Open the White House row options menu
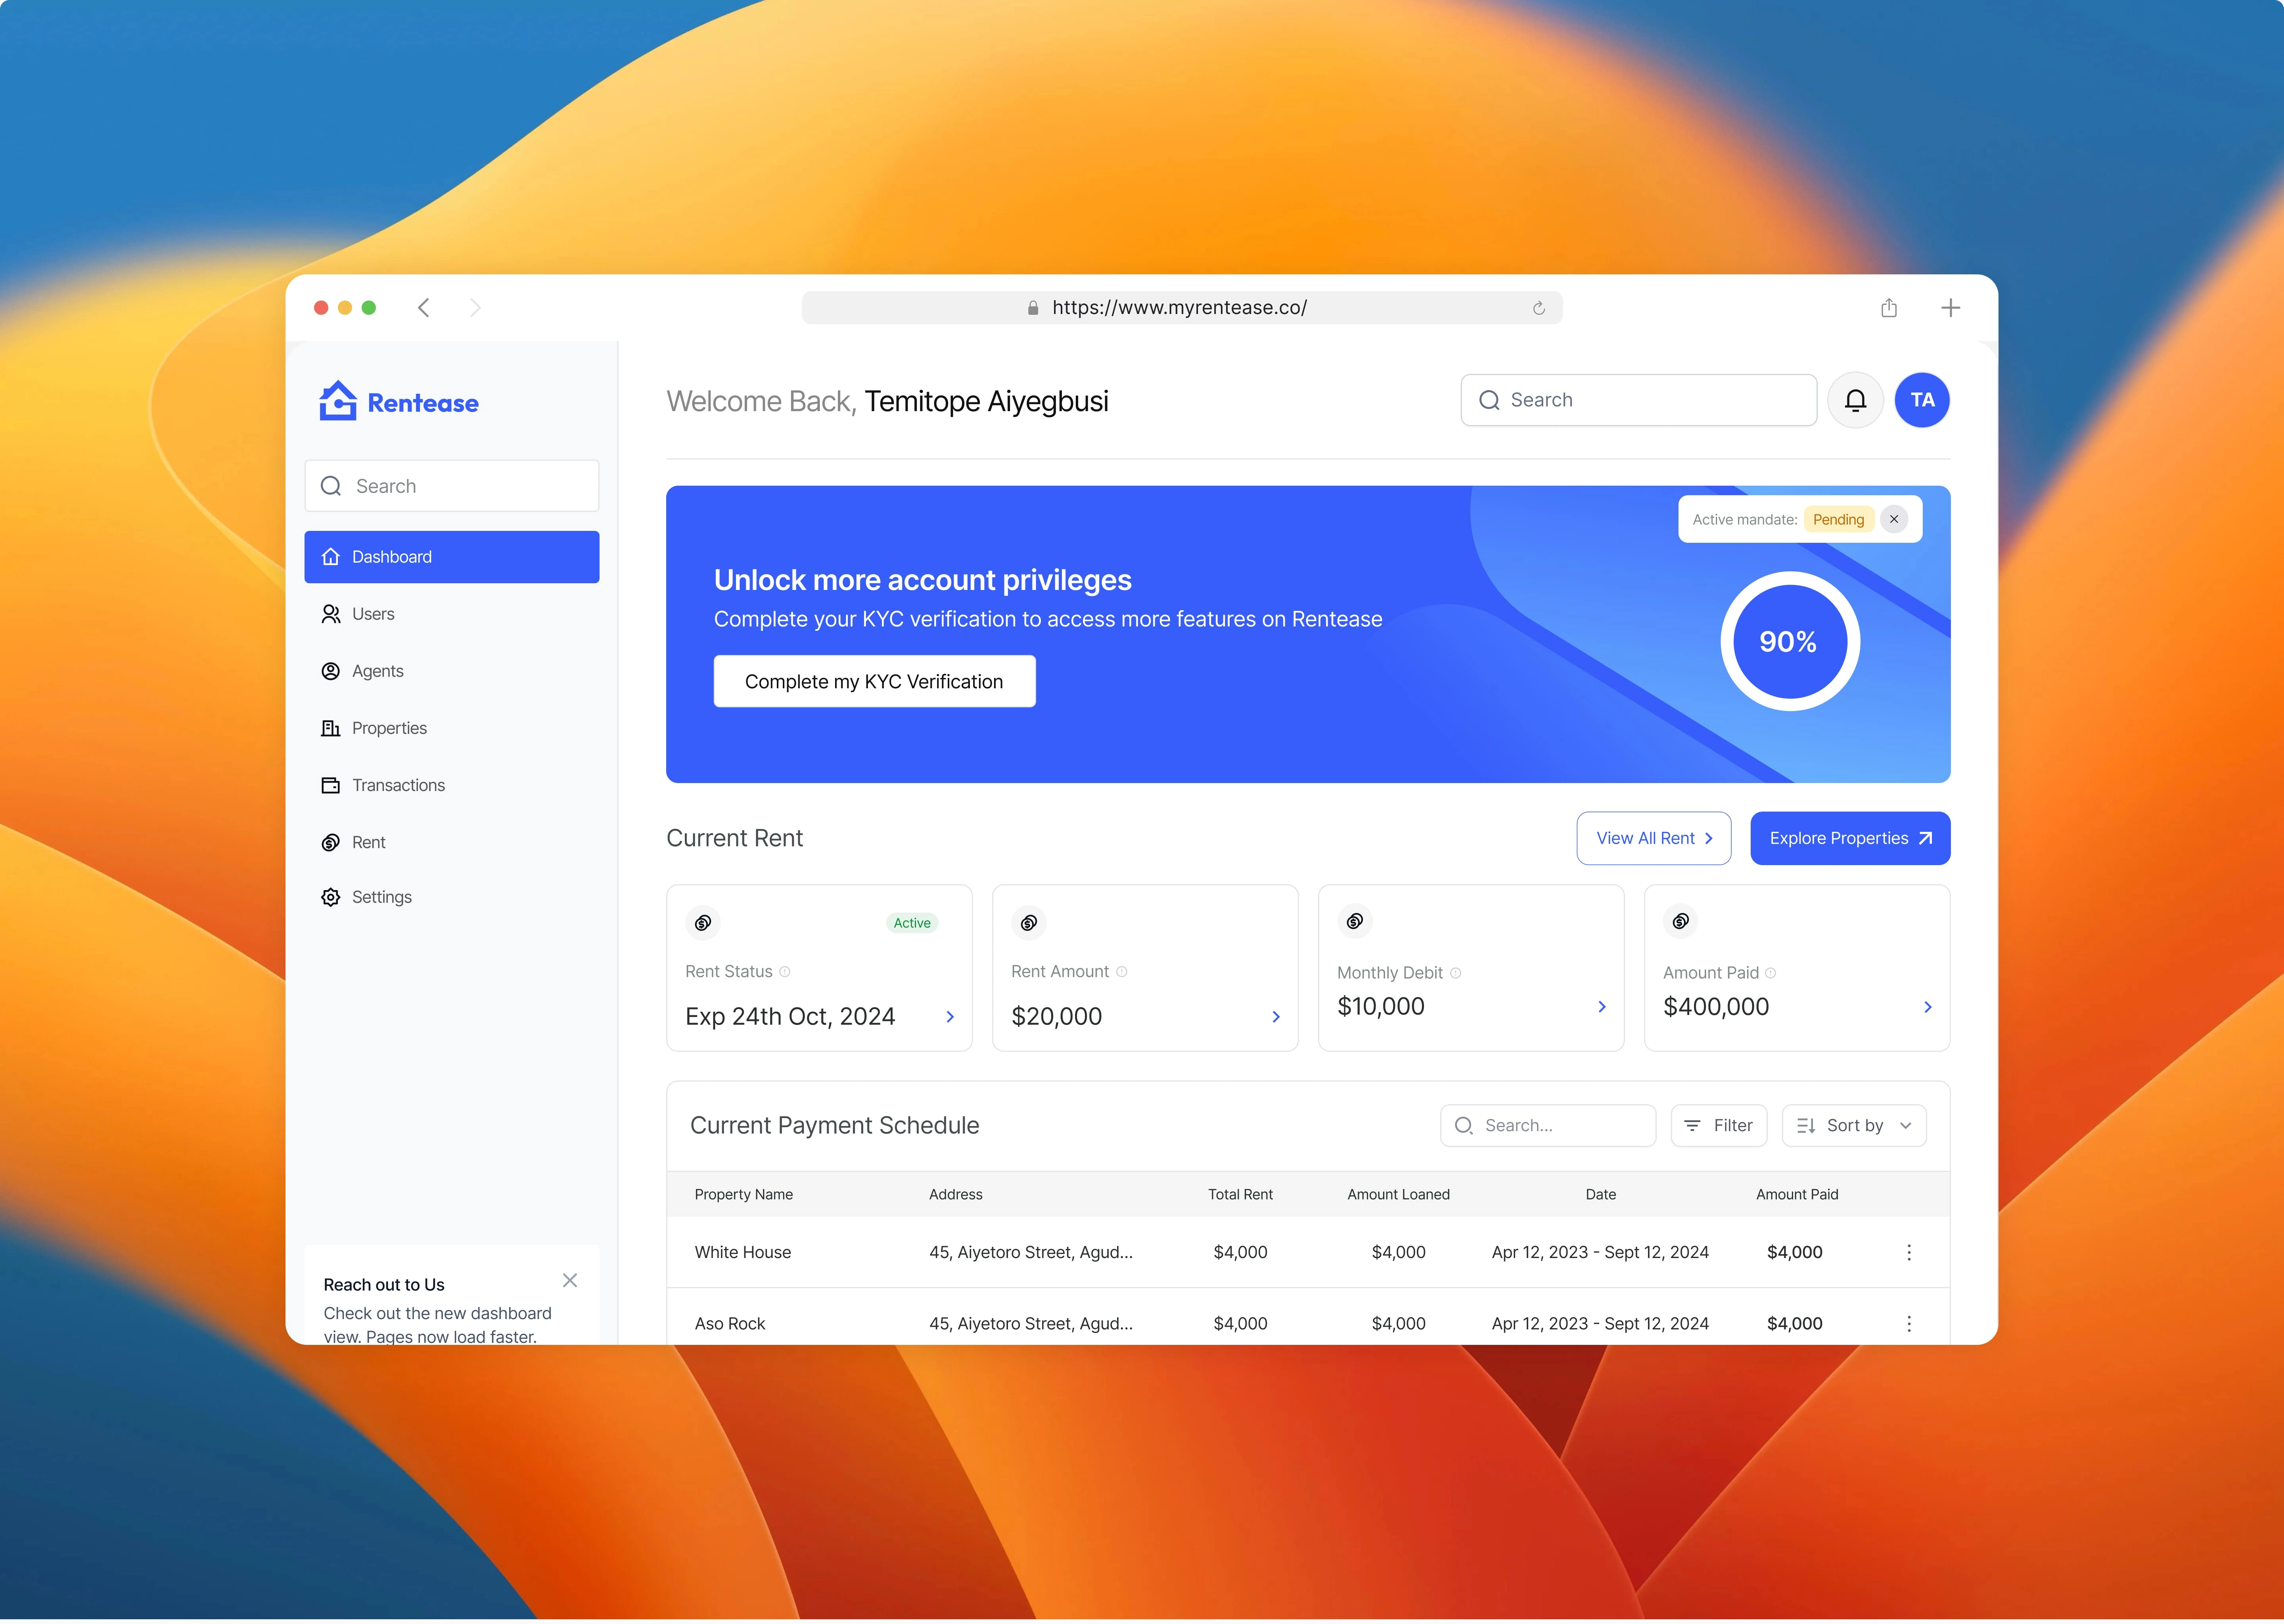The height and width of the screenshot is (1624, 2284). 1908,1253
